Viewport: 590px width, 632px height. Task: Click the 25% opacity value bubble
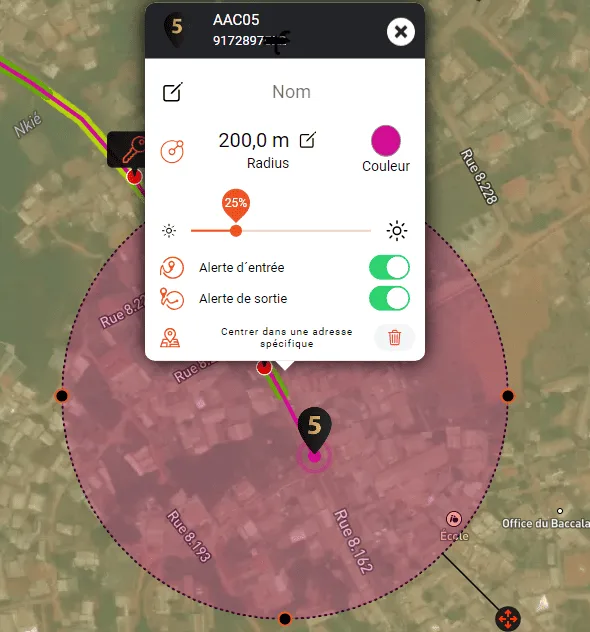point(236,203)
